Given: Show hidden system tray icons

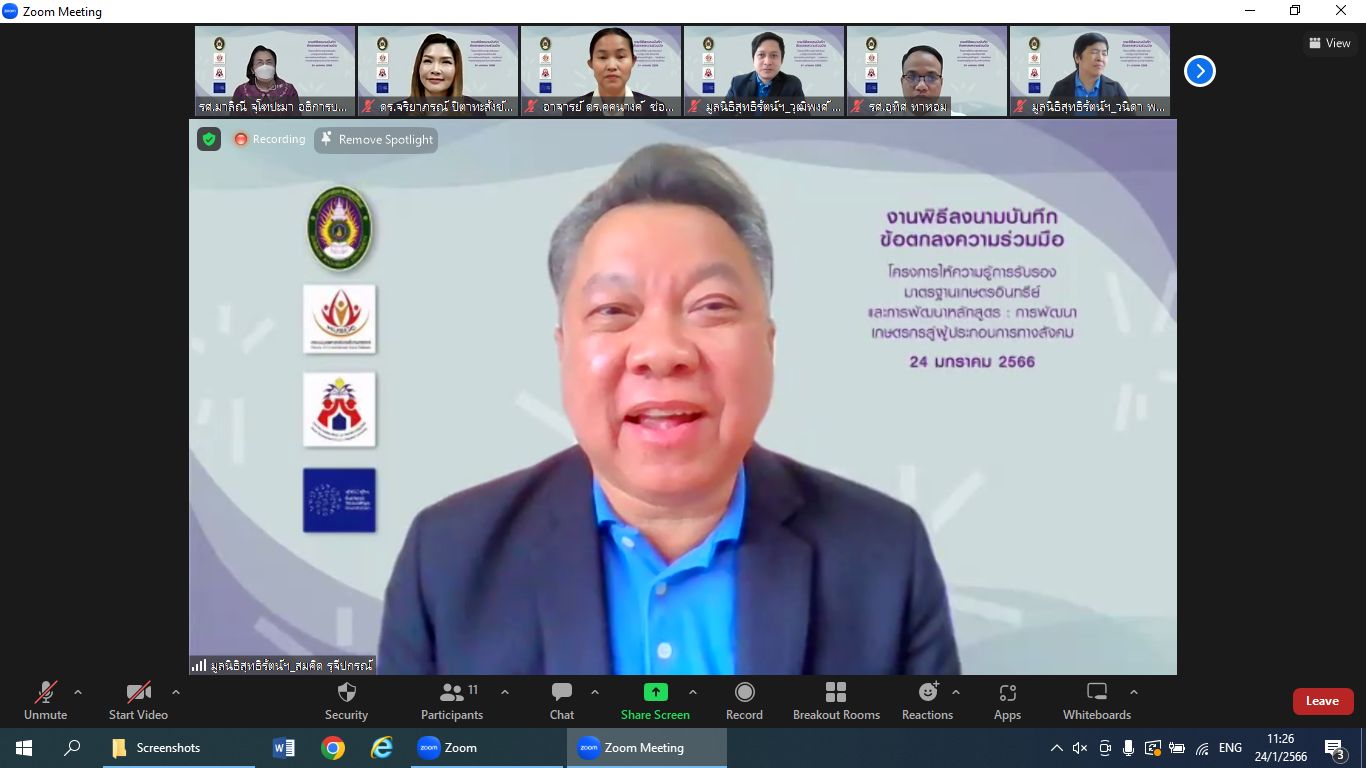Looking at the screenshot, I should point(1057,748).
